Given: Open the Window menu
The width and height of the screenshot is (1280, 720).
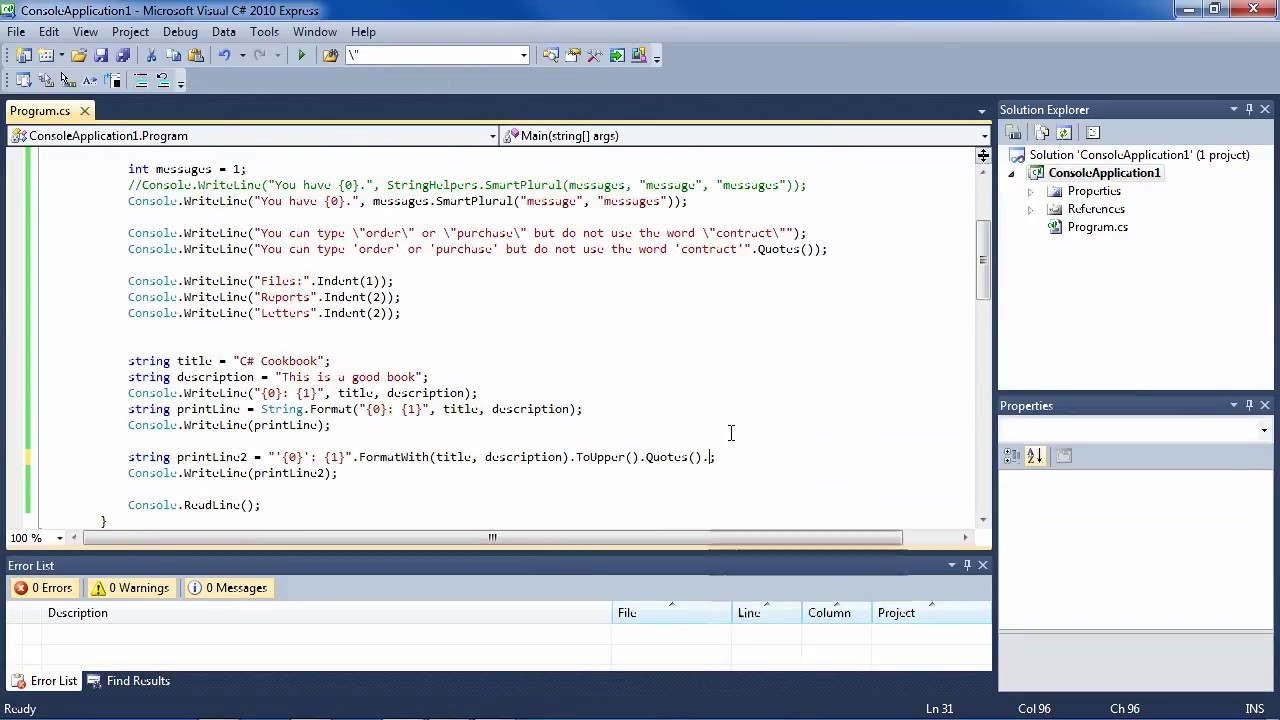Looking at the screenshot, I should [315, 32].
